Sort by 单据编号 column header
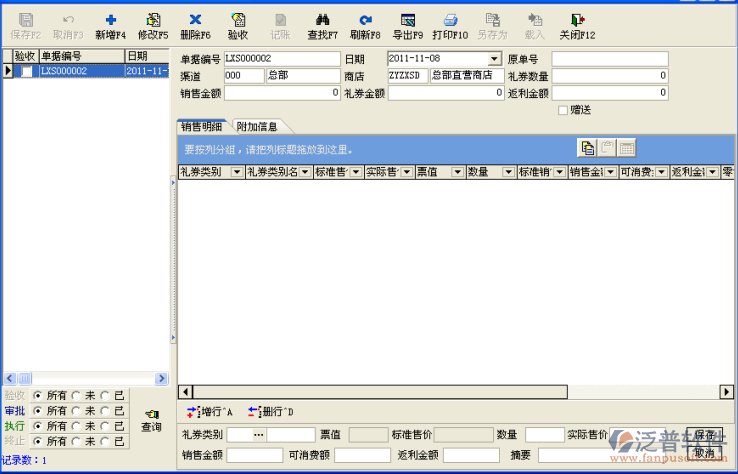Image resolution: width=738 pixels, height=474 pixels. (x=82, y=56)
